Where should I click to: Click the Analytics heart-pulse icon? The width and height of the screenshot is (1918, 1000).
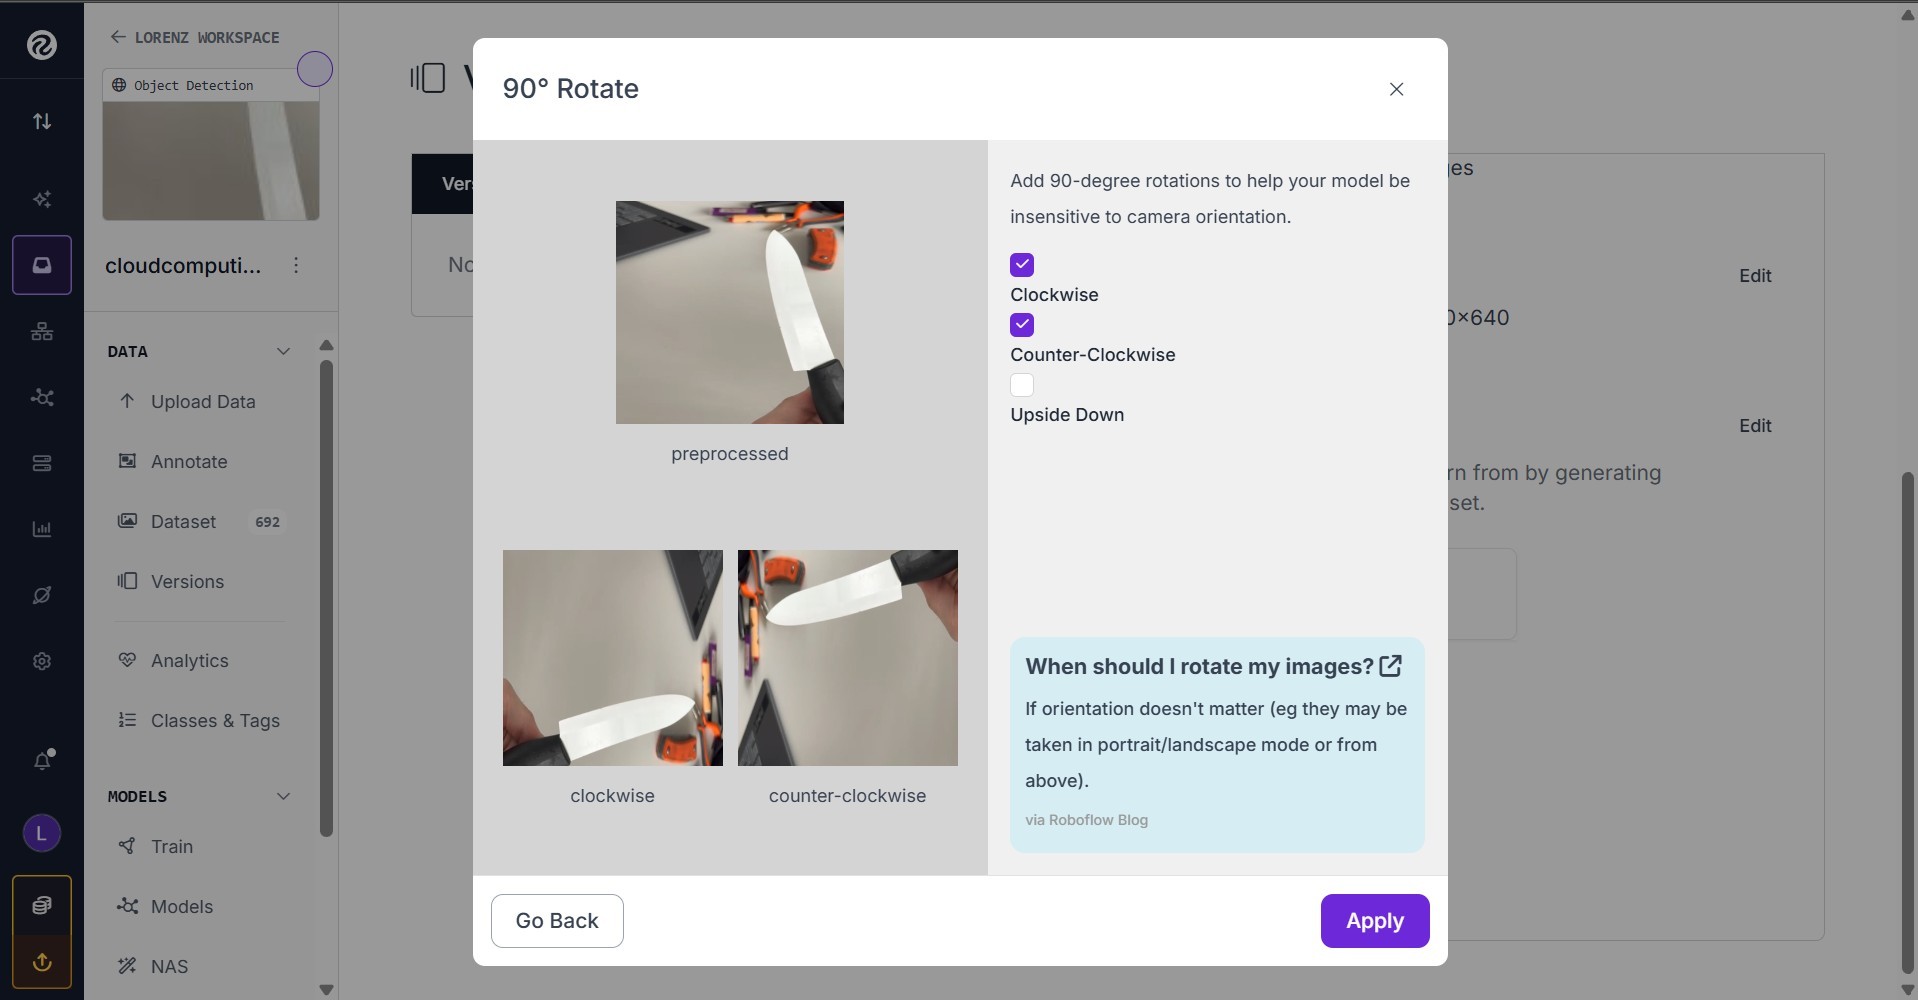(x=127, y=660)
